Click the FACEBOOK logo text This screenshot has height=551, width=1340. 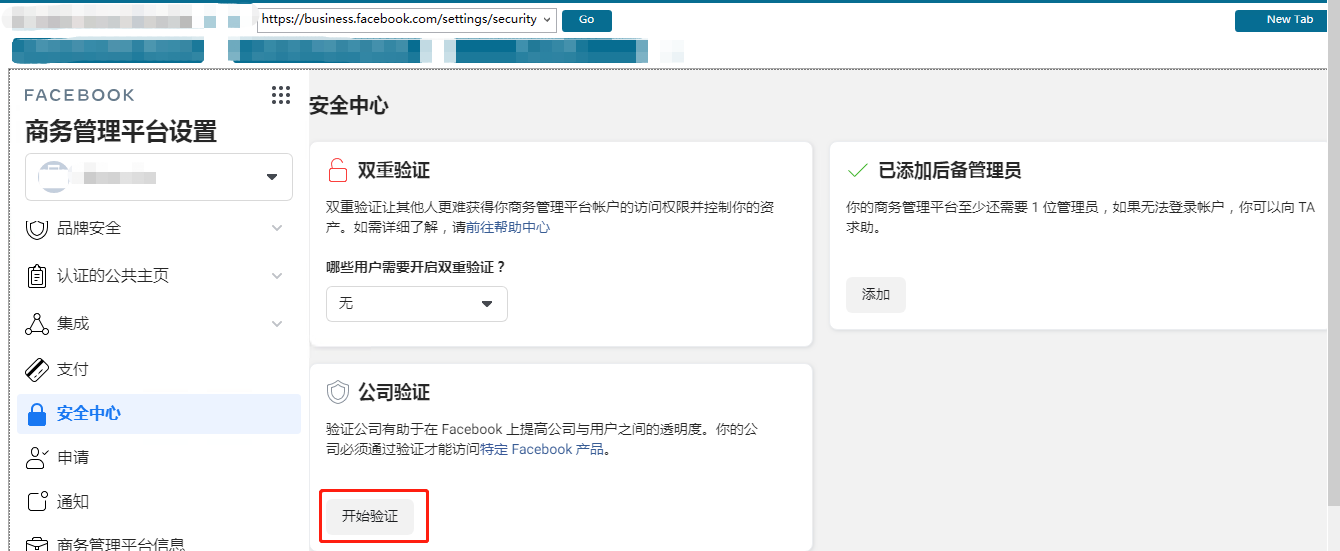tap(79, 95)
